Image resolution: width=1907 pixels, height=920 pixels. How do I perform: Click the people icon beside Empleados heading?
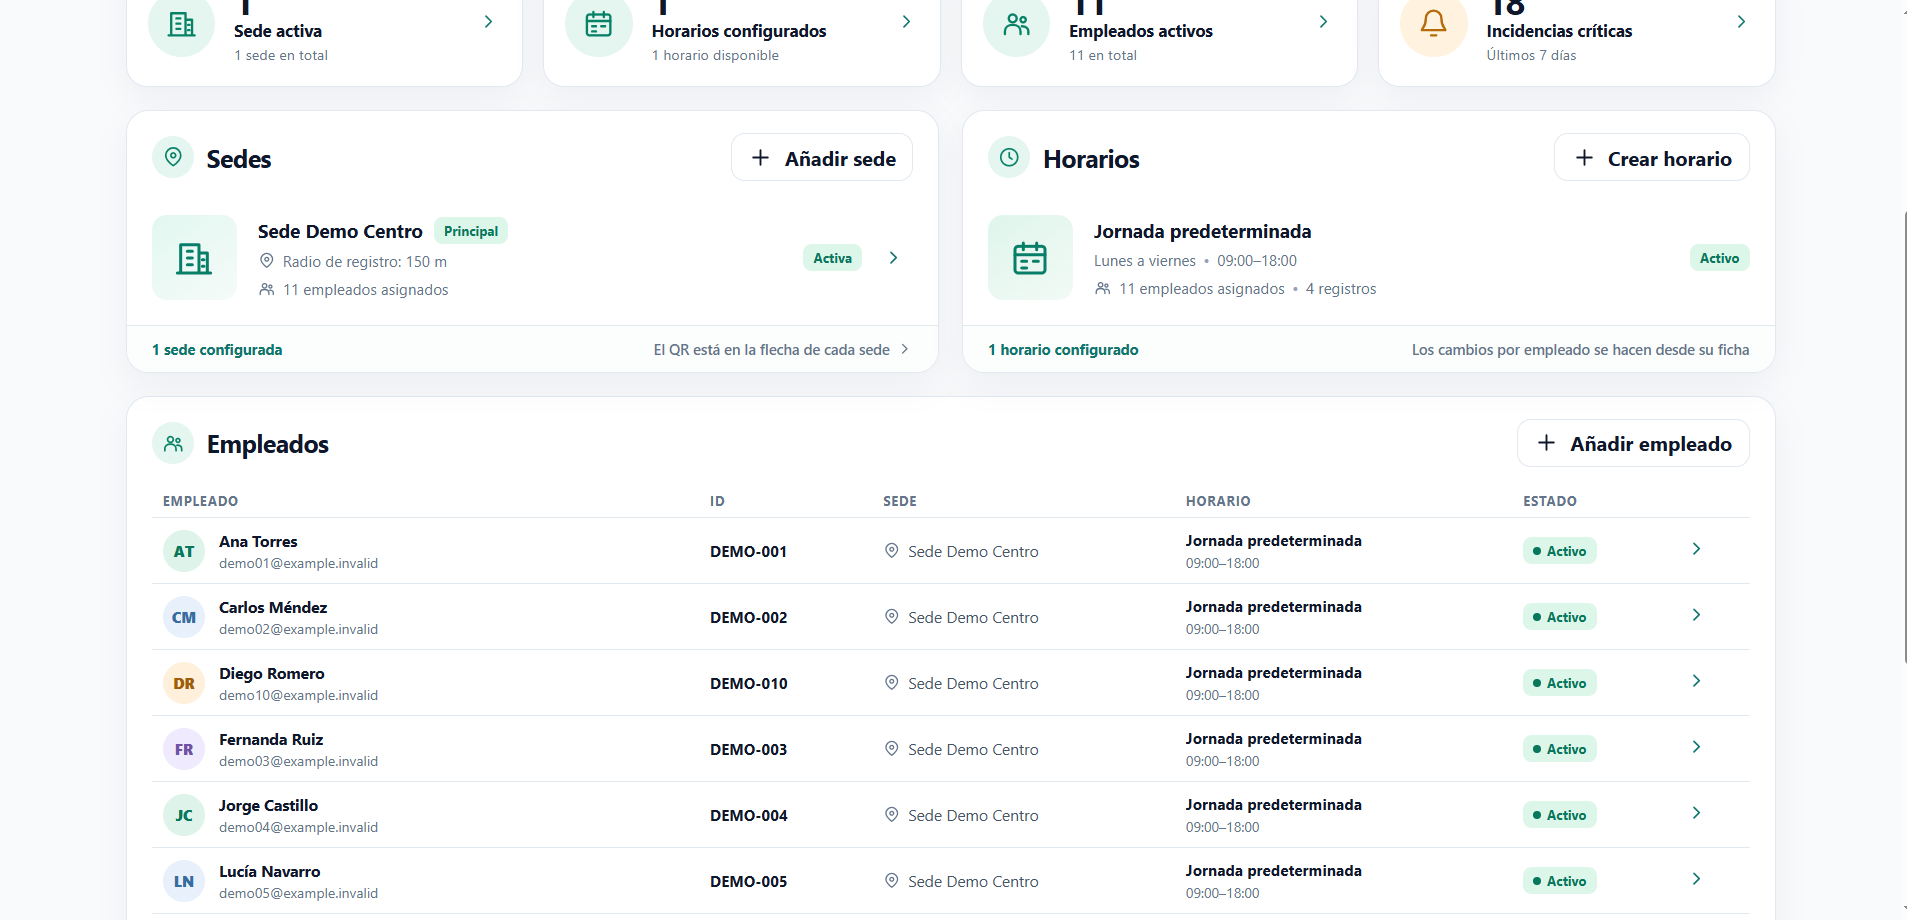coord(173,443)
